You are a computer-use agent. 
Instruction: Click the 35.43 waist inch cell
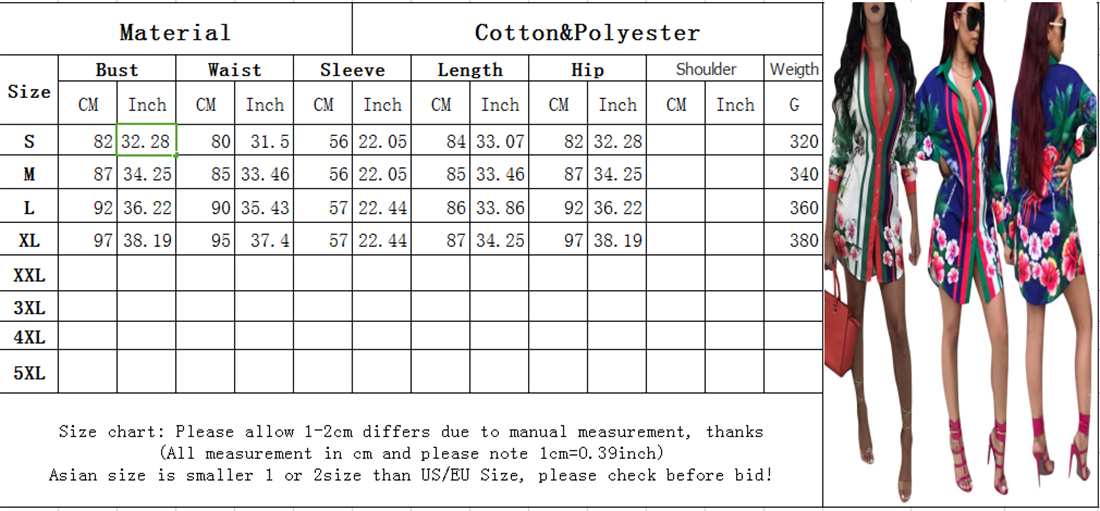[x=264, y=208]
